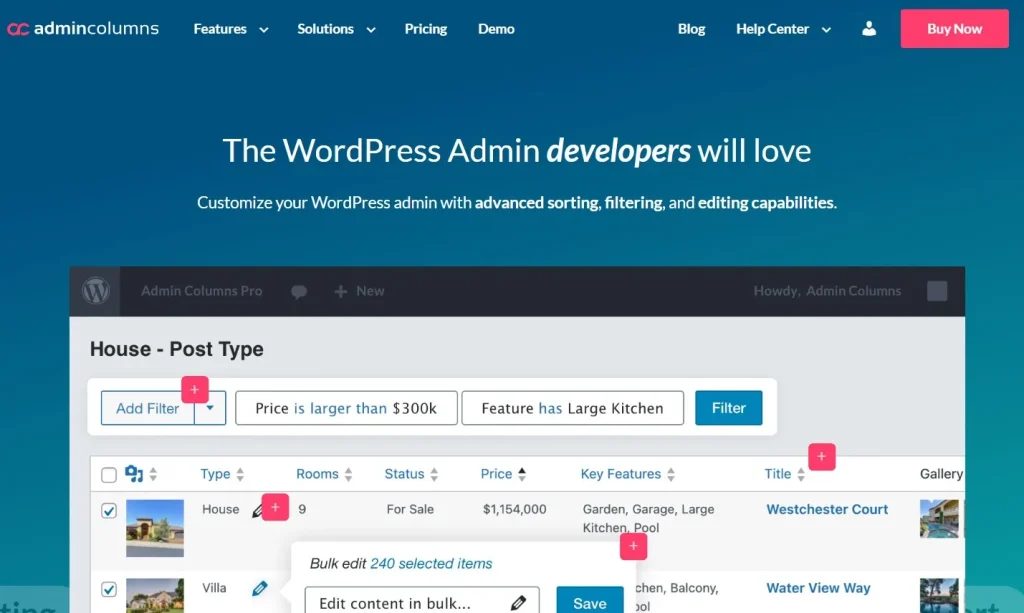
Task: Click the user account icon in header
Action: [x=868, y=29]
